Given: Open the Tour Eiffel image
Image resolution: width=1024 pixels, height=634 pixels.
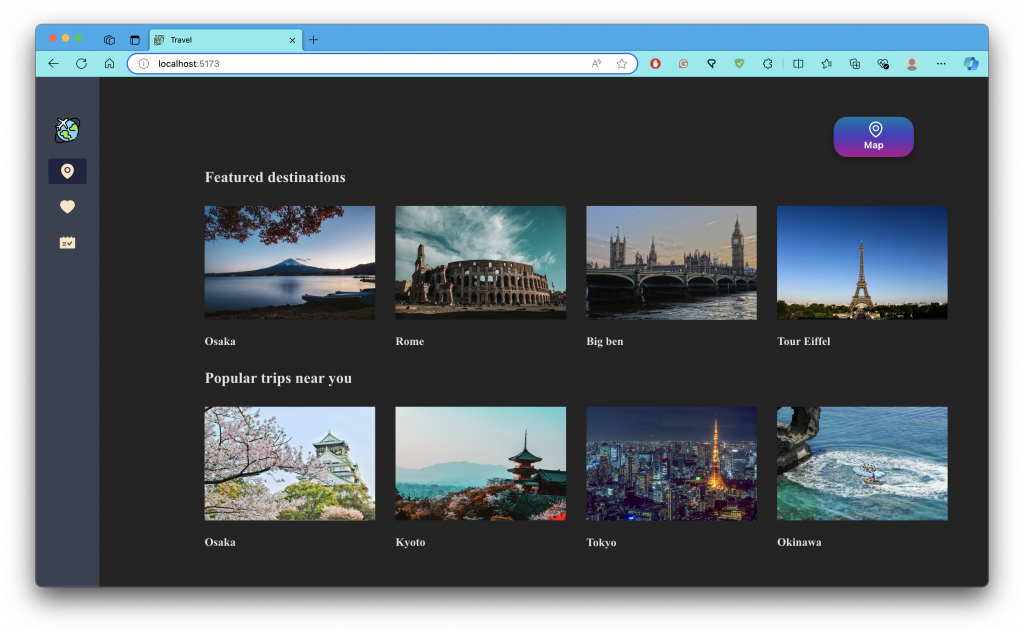Looking at the screenshot, I should pyautogui.click(x=862, y=262).
